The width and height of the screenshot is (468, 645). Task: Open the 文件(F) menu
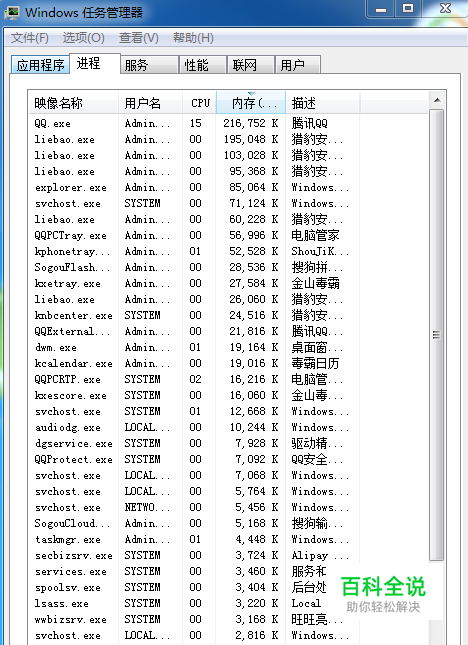click(x=30, y=38)
